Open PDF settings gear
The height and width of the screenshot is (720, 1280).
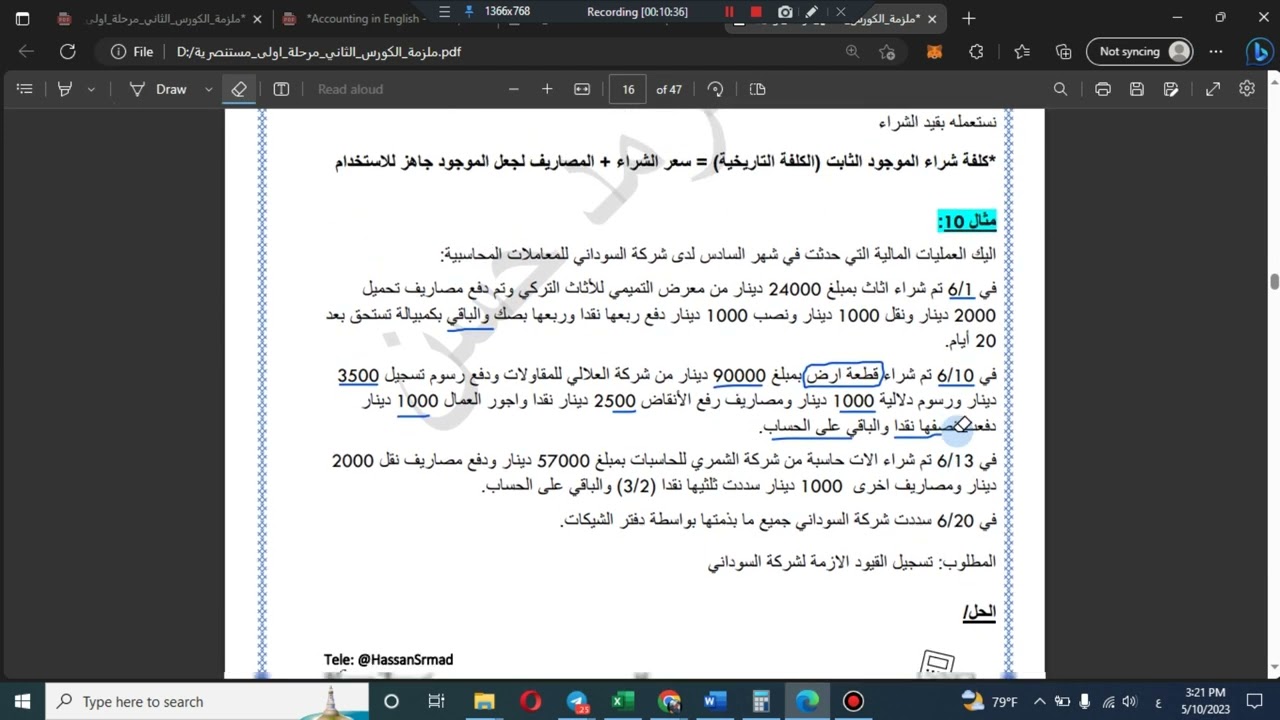tap(1247, 89)
